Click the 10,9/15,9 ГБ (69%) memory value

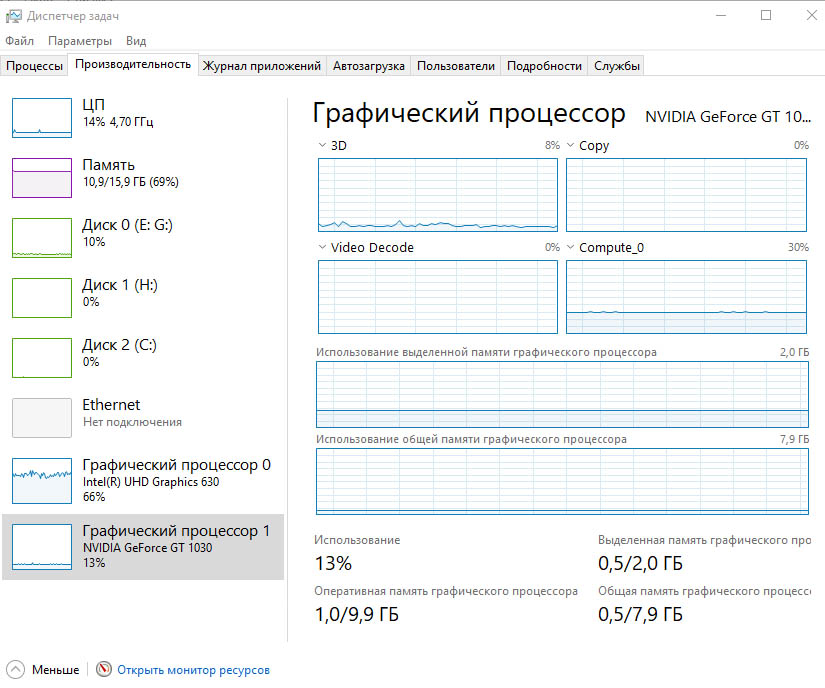click(x=130, y=182)
